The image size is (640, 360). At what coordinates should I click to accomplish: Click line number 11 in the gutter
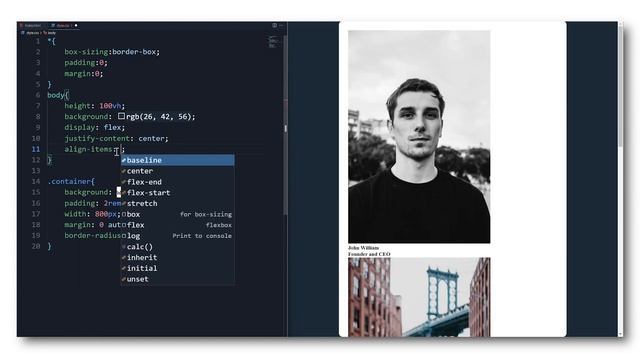36,149
